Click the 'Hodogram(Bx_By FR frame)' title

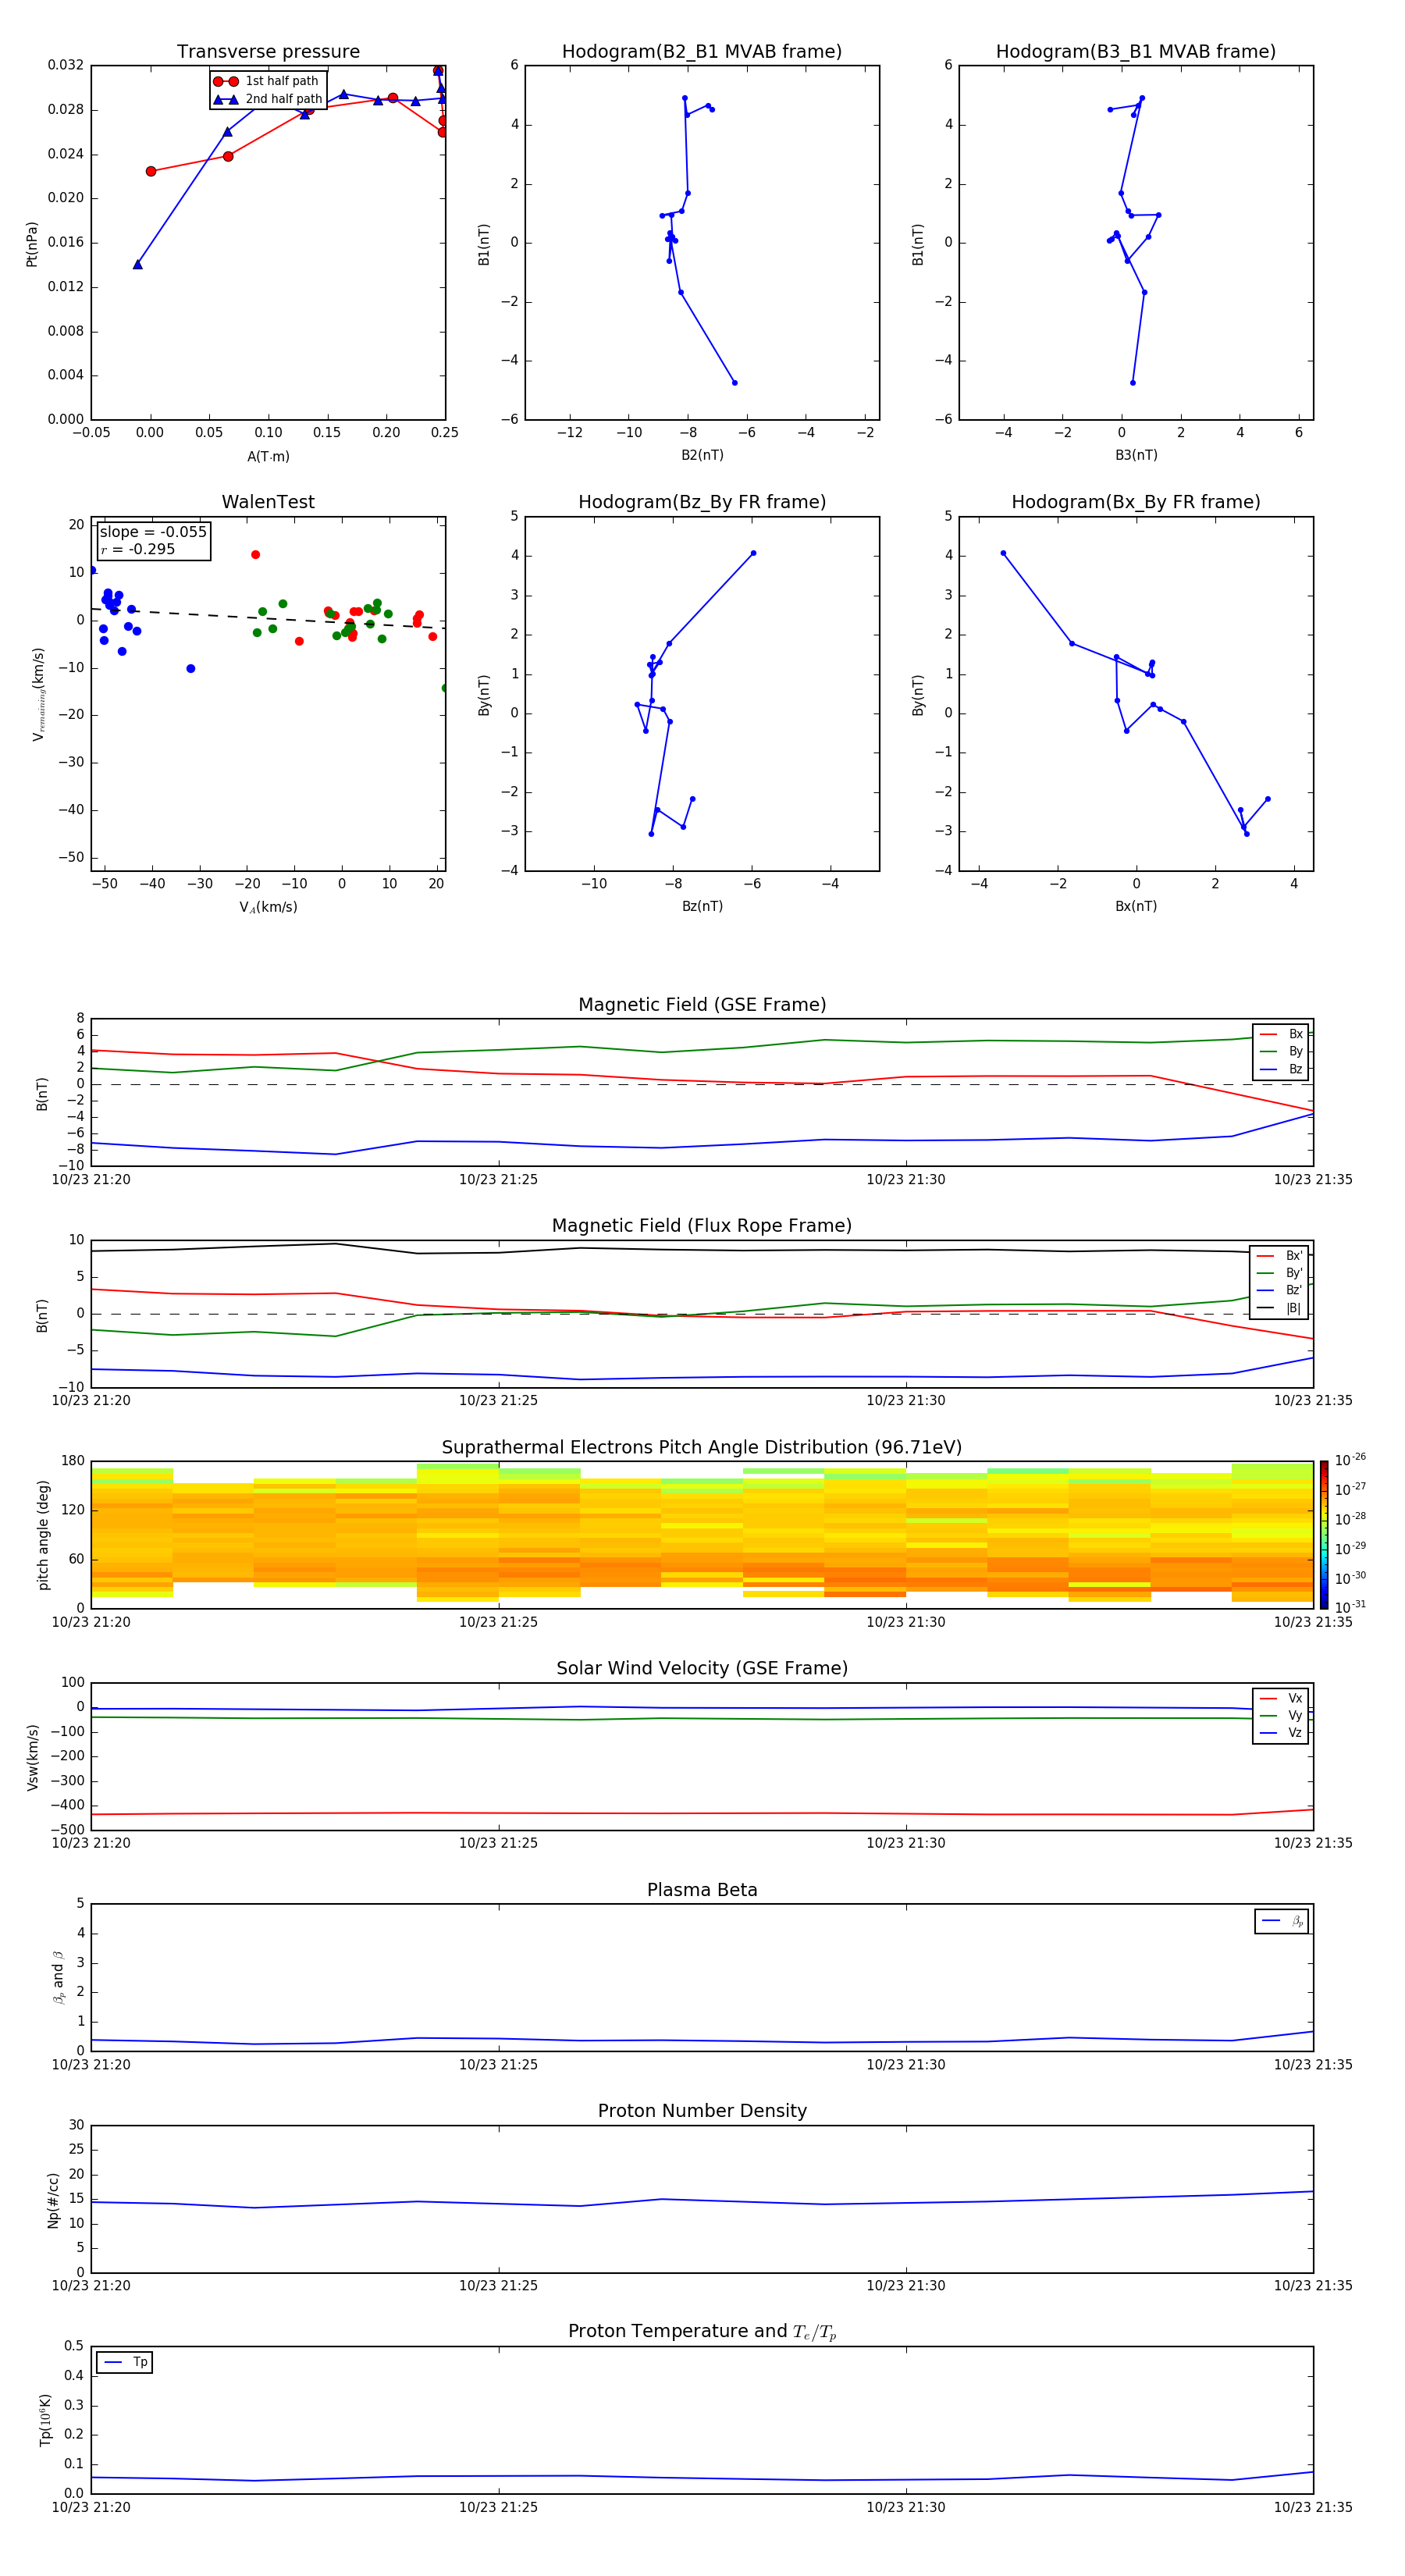[1136, 502]
